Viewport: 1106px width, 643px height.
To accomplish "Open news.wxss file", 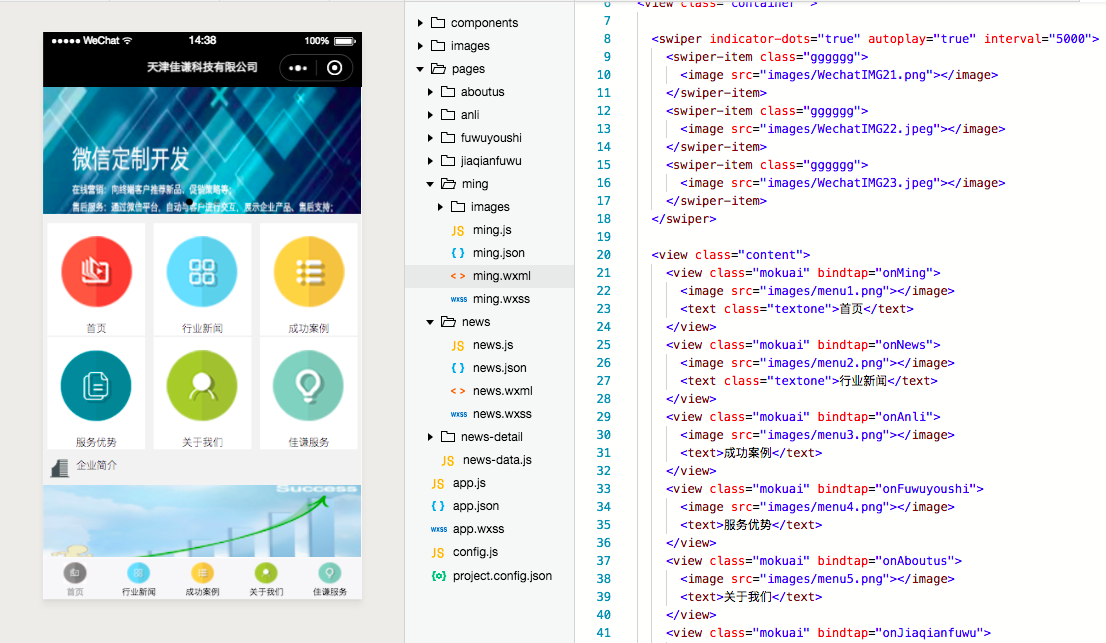I will click(x=502, y=414).
